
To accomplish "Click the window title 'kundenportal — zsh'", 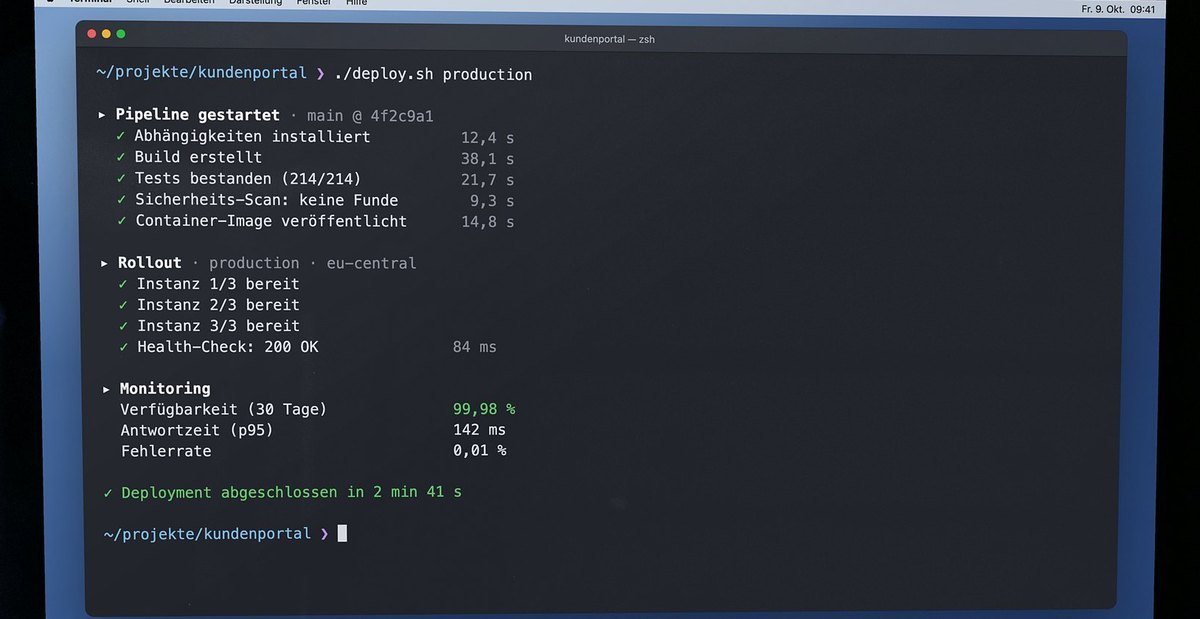I will pyautogui.click(x=609, y=39).
